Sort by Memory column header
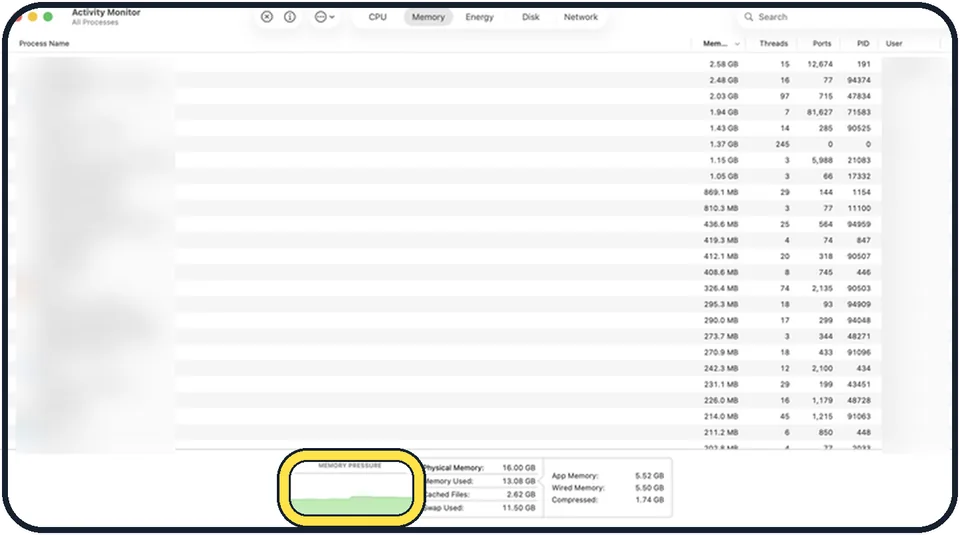This screenshot has width=960, height=535. [714, 43]
